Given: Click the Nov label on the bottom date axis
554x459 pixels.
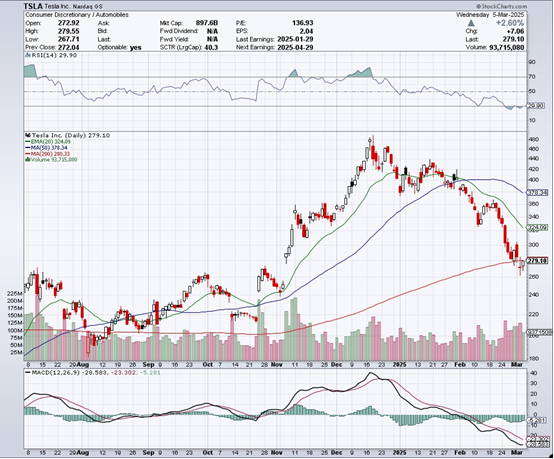Looking at the screenshot, I should tap(276, 453).
